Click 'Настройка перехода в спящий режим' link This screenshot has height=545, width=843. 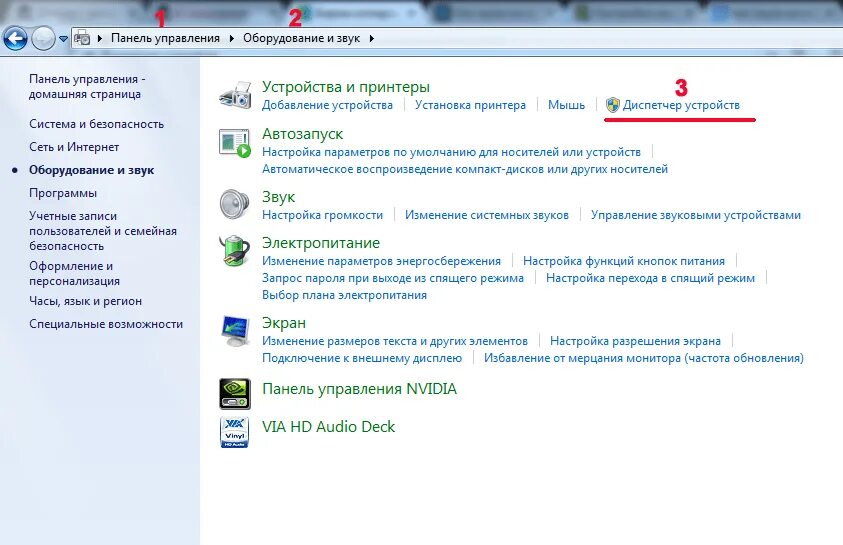pyautogui.click(x=651, y=278)
